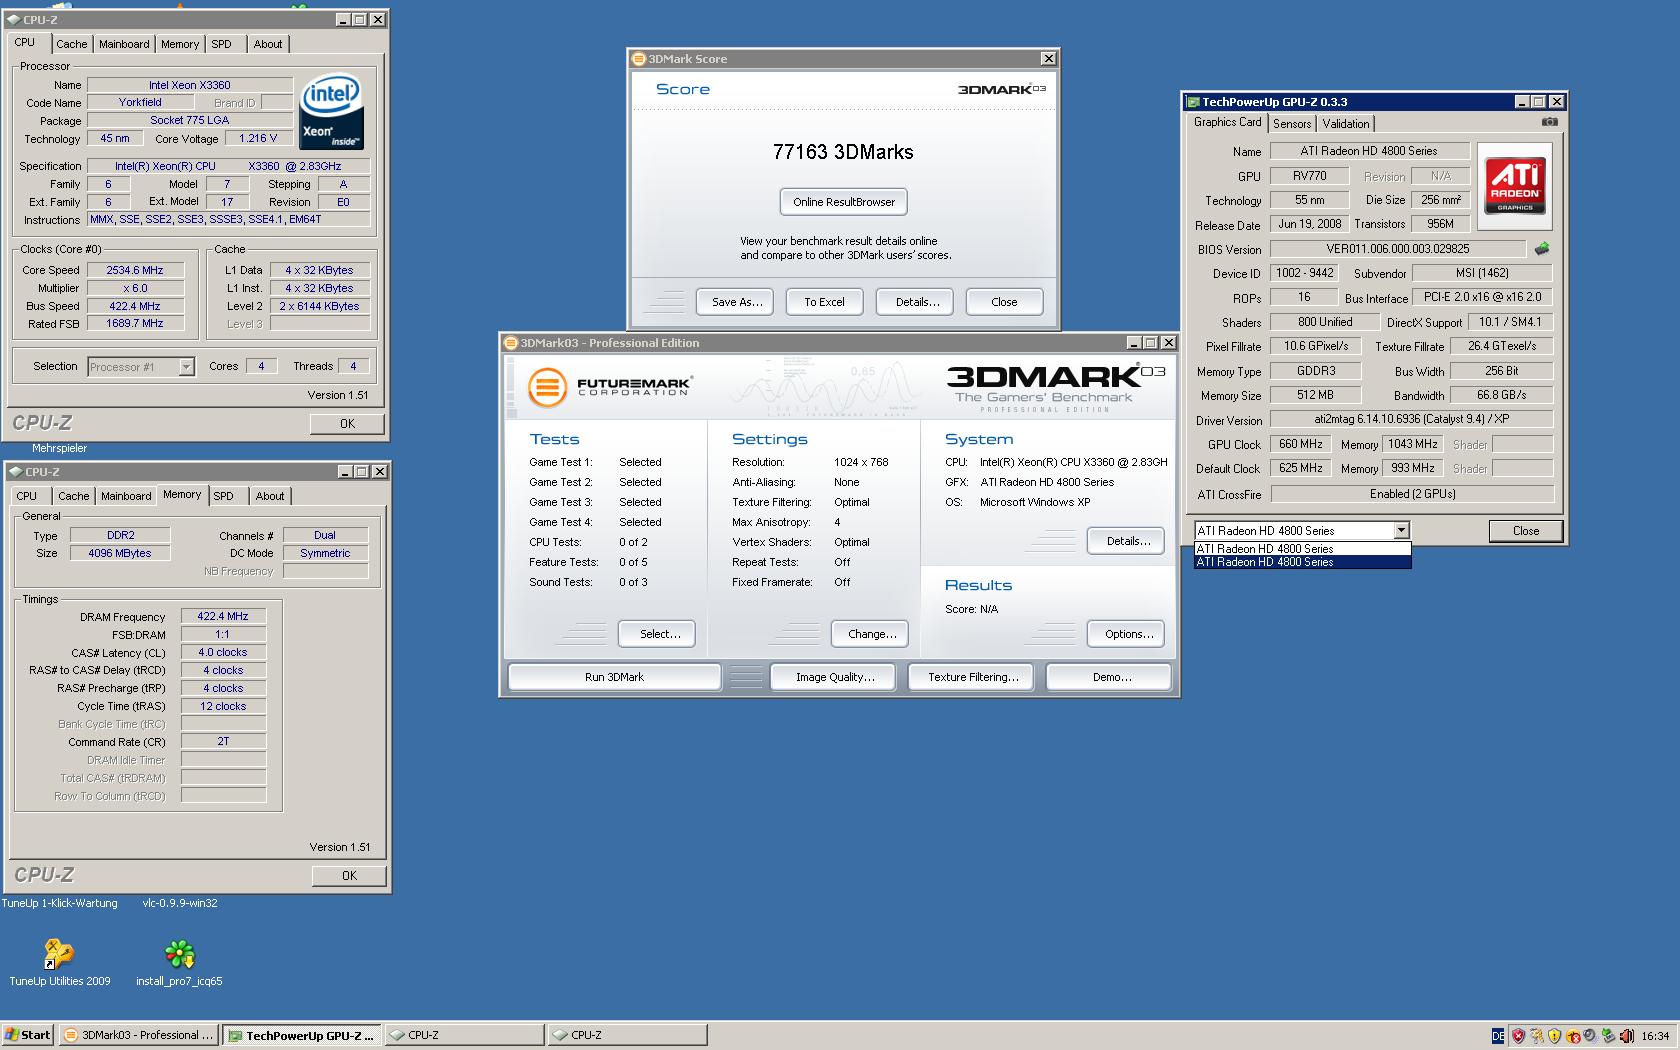Click the gray speaker tray icon

1590,1036
